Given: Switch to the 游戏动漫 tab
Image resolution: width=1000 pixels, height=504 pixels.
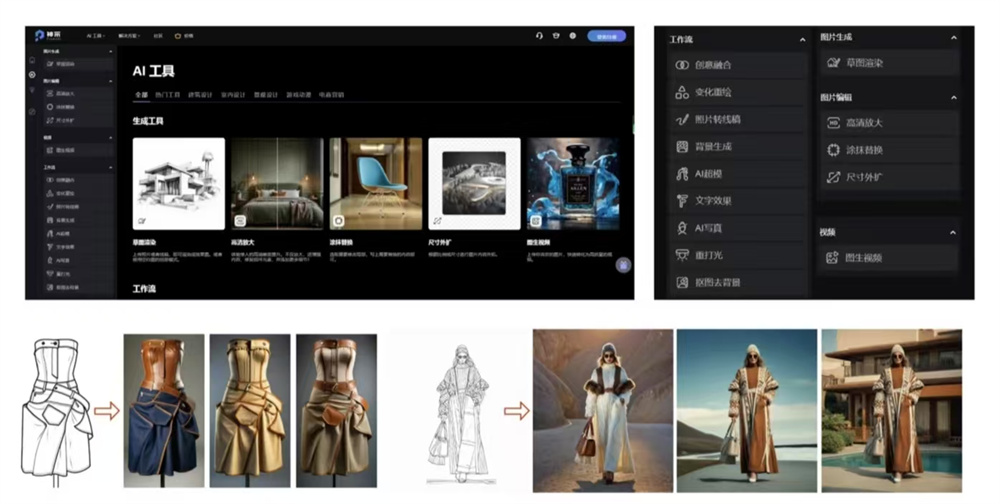Looking at the screenshot, I should tap(298, 95).
